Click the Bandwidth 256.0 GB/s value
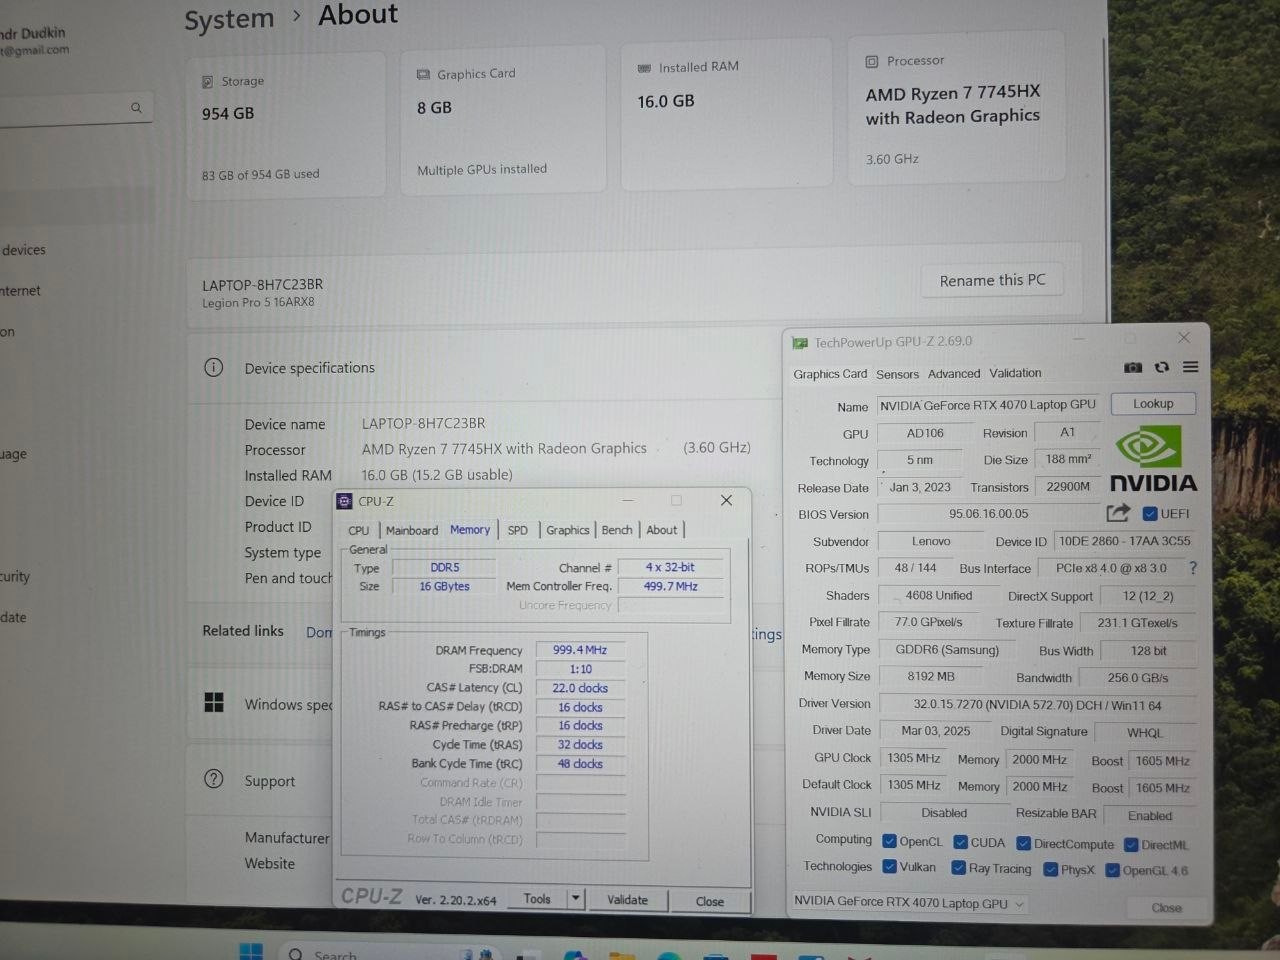Image resolution: width=1280 pixels, height=960 pixels. coord(1138,677)
